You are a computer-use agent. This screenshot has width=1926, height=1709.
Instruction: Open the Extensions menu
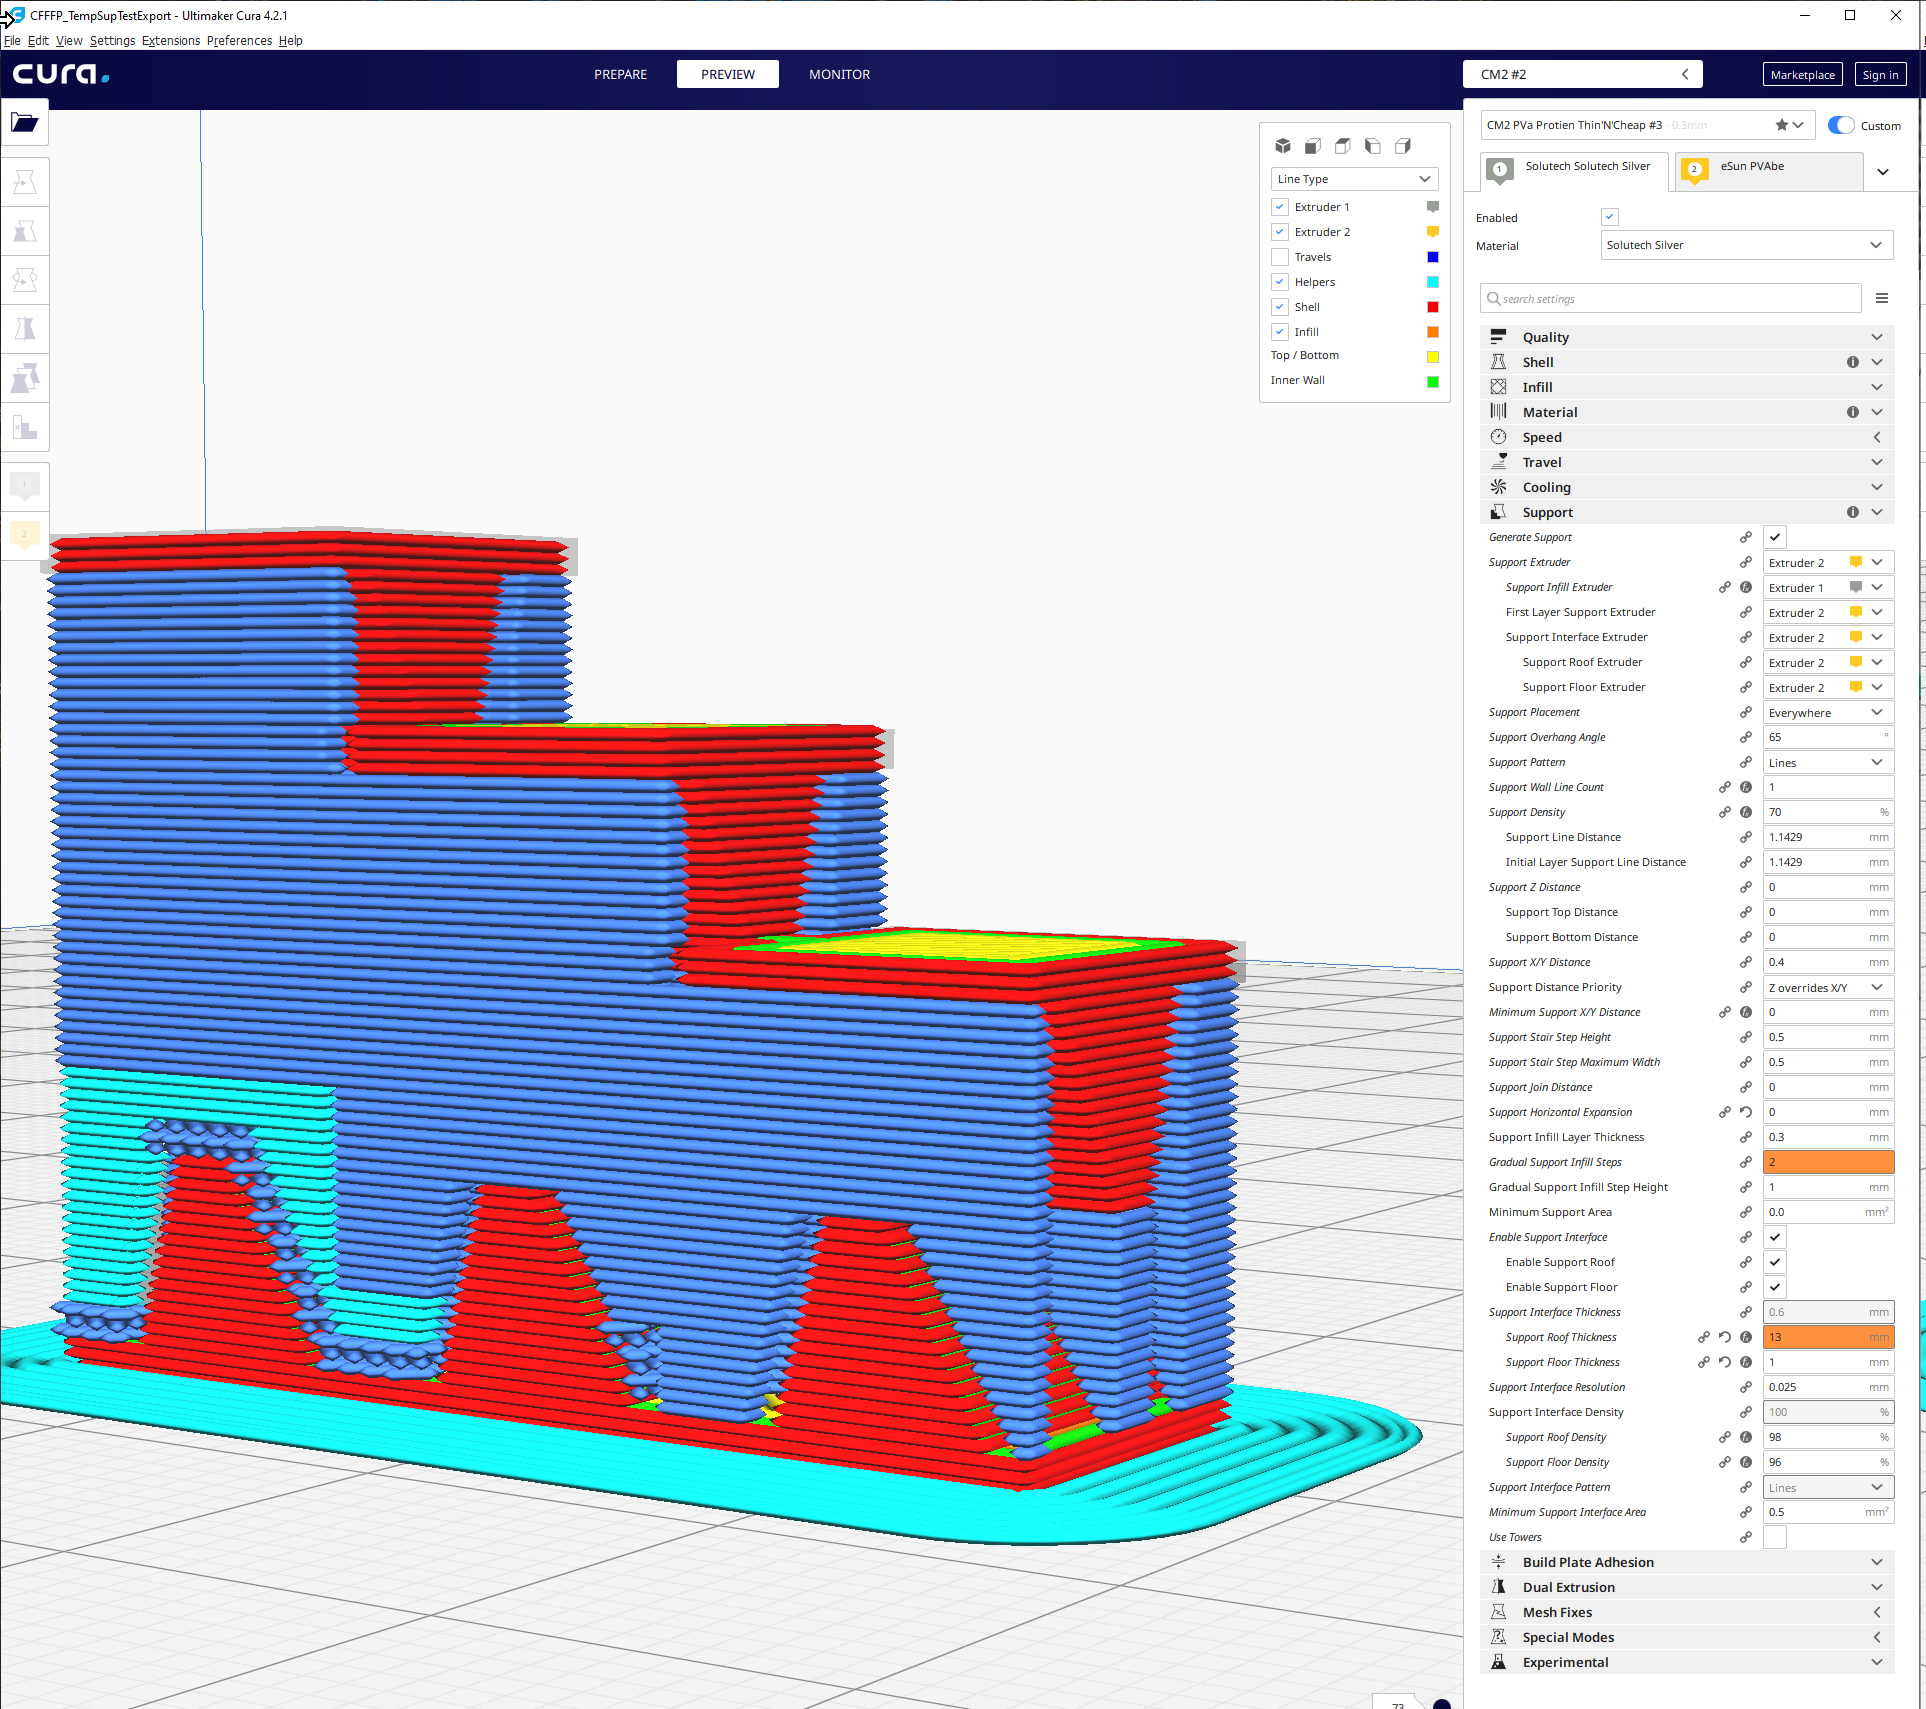171,41
